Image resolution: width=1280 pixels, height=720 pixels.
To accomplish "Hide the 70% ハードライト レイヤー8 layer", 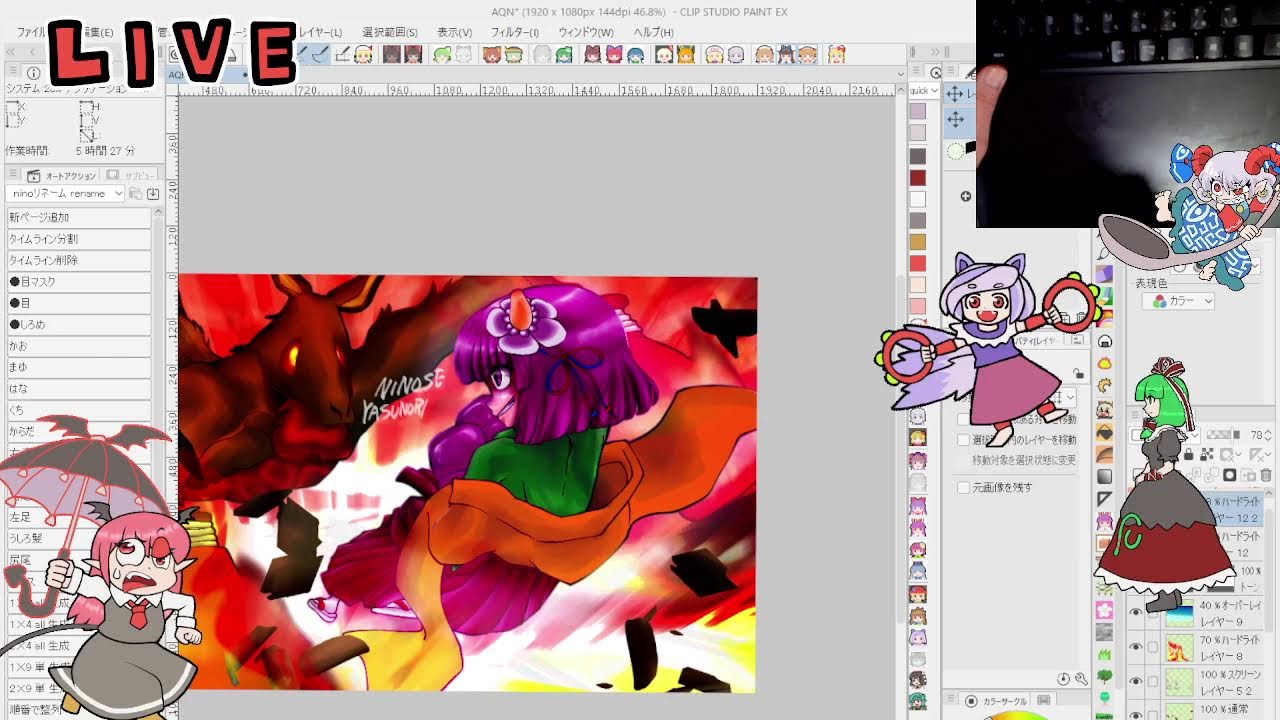I will 1136,647.
